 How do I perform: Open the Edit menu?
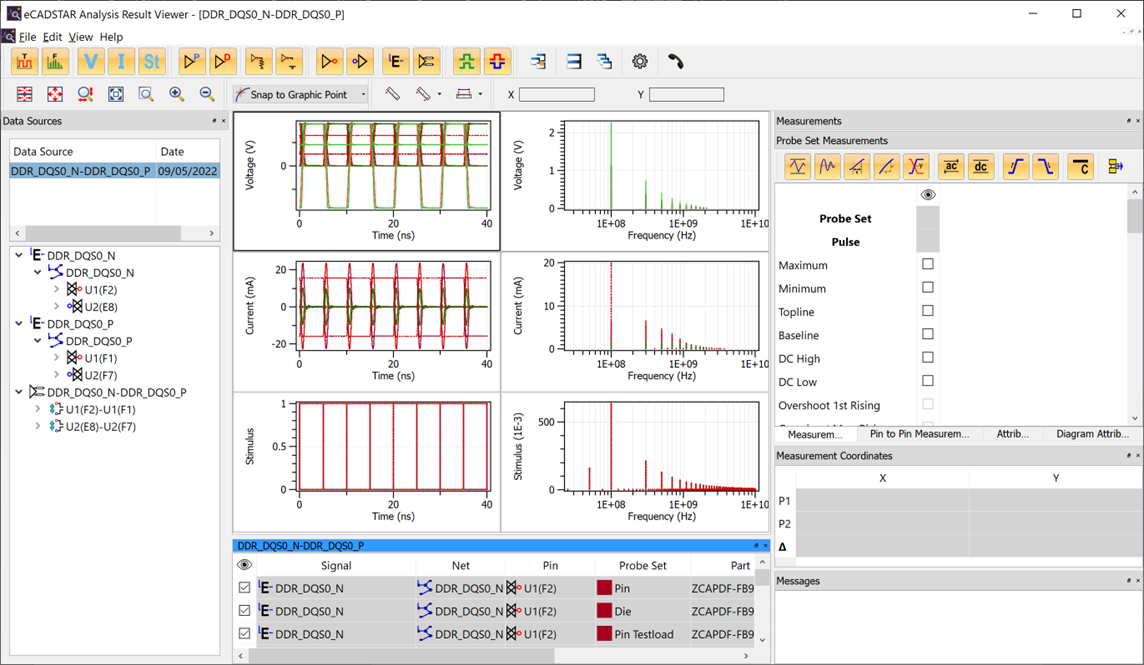[x=53, y=37]
